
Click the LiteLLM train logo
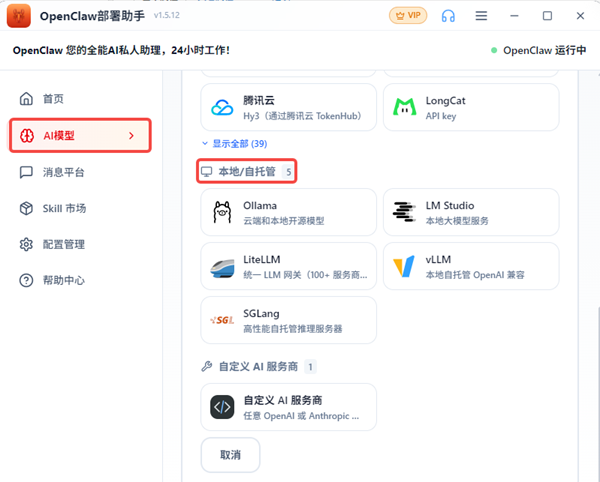222,268
